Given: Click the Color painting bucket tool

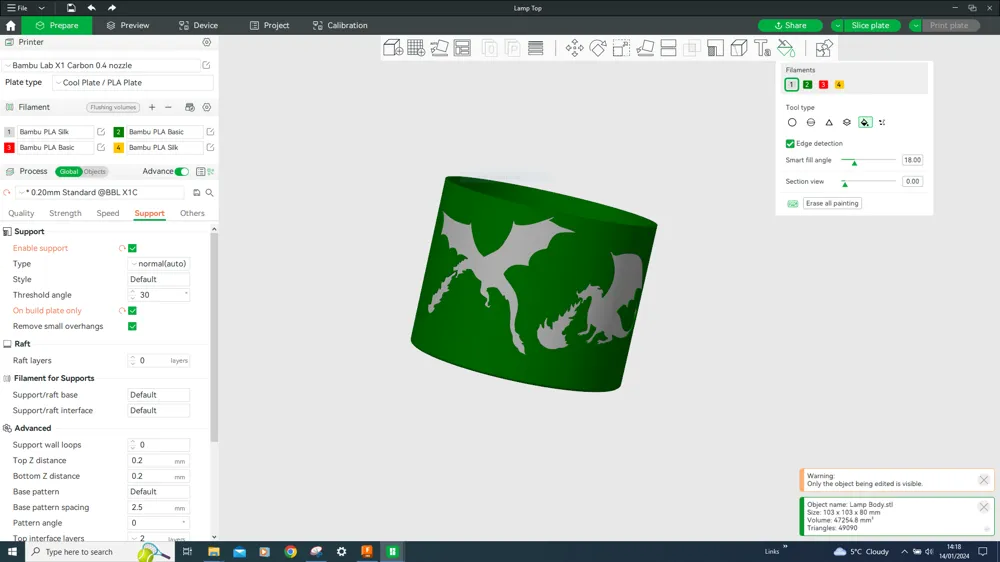Looking at the screenshot, I should pos(786,48).
